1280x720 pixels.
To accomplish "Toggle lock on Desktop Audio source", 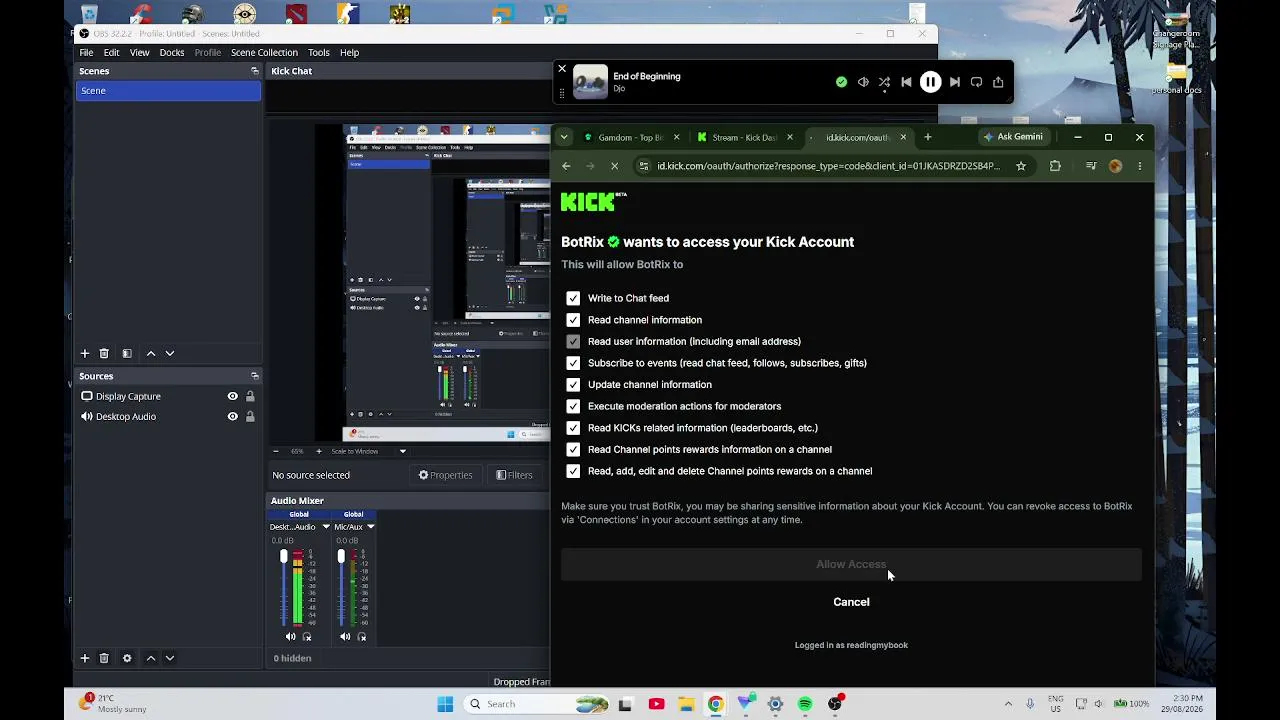I will pyautogui.click(x=250, y=416).
